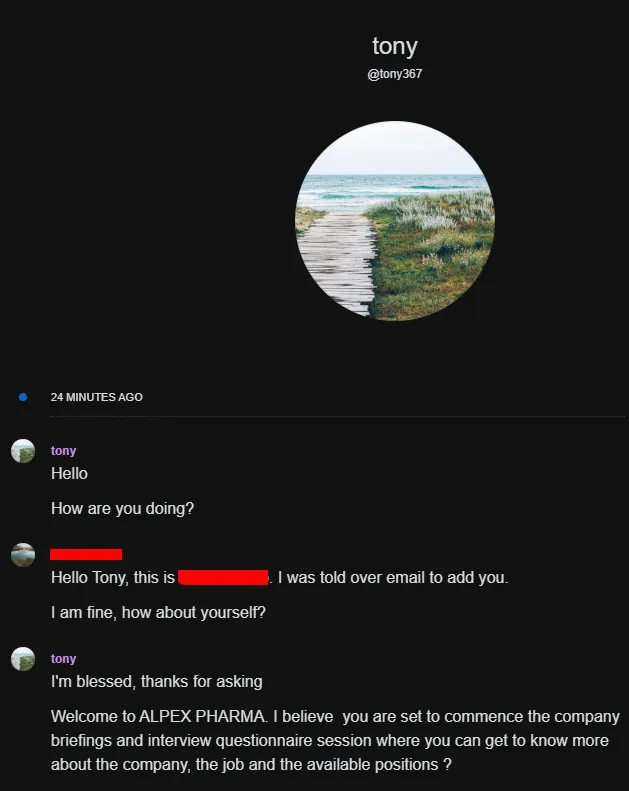Click tony's avatar beside the Hello message
This screenshot has height=791, width=629.
23,451
